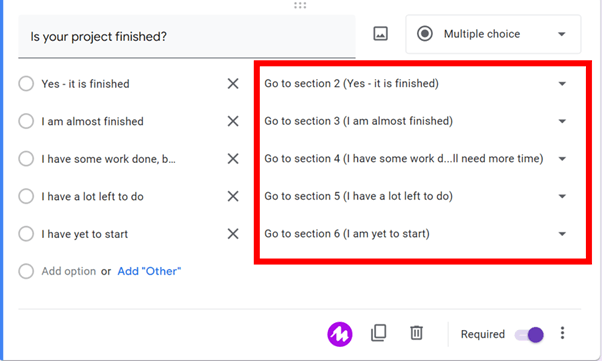Click the "Is your project finished?" title field
The image size is (602, 361).
point(187,37)
